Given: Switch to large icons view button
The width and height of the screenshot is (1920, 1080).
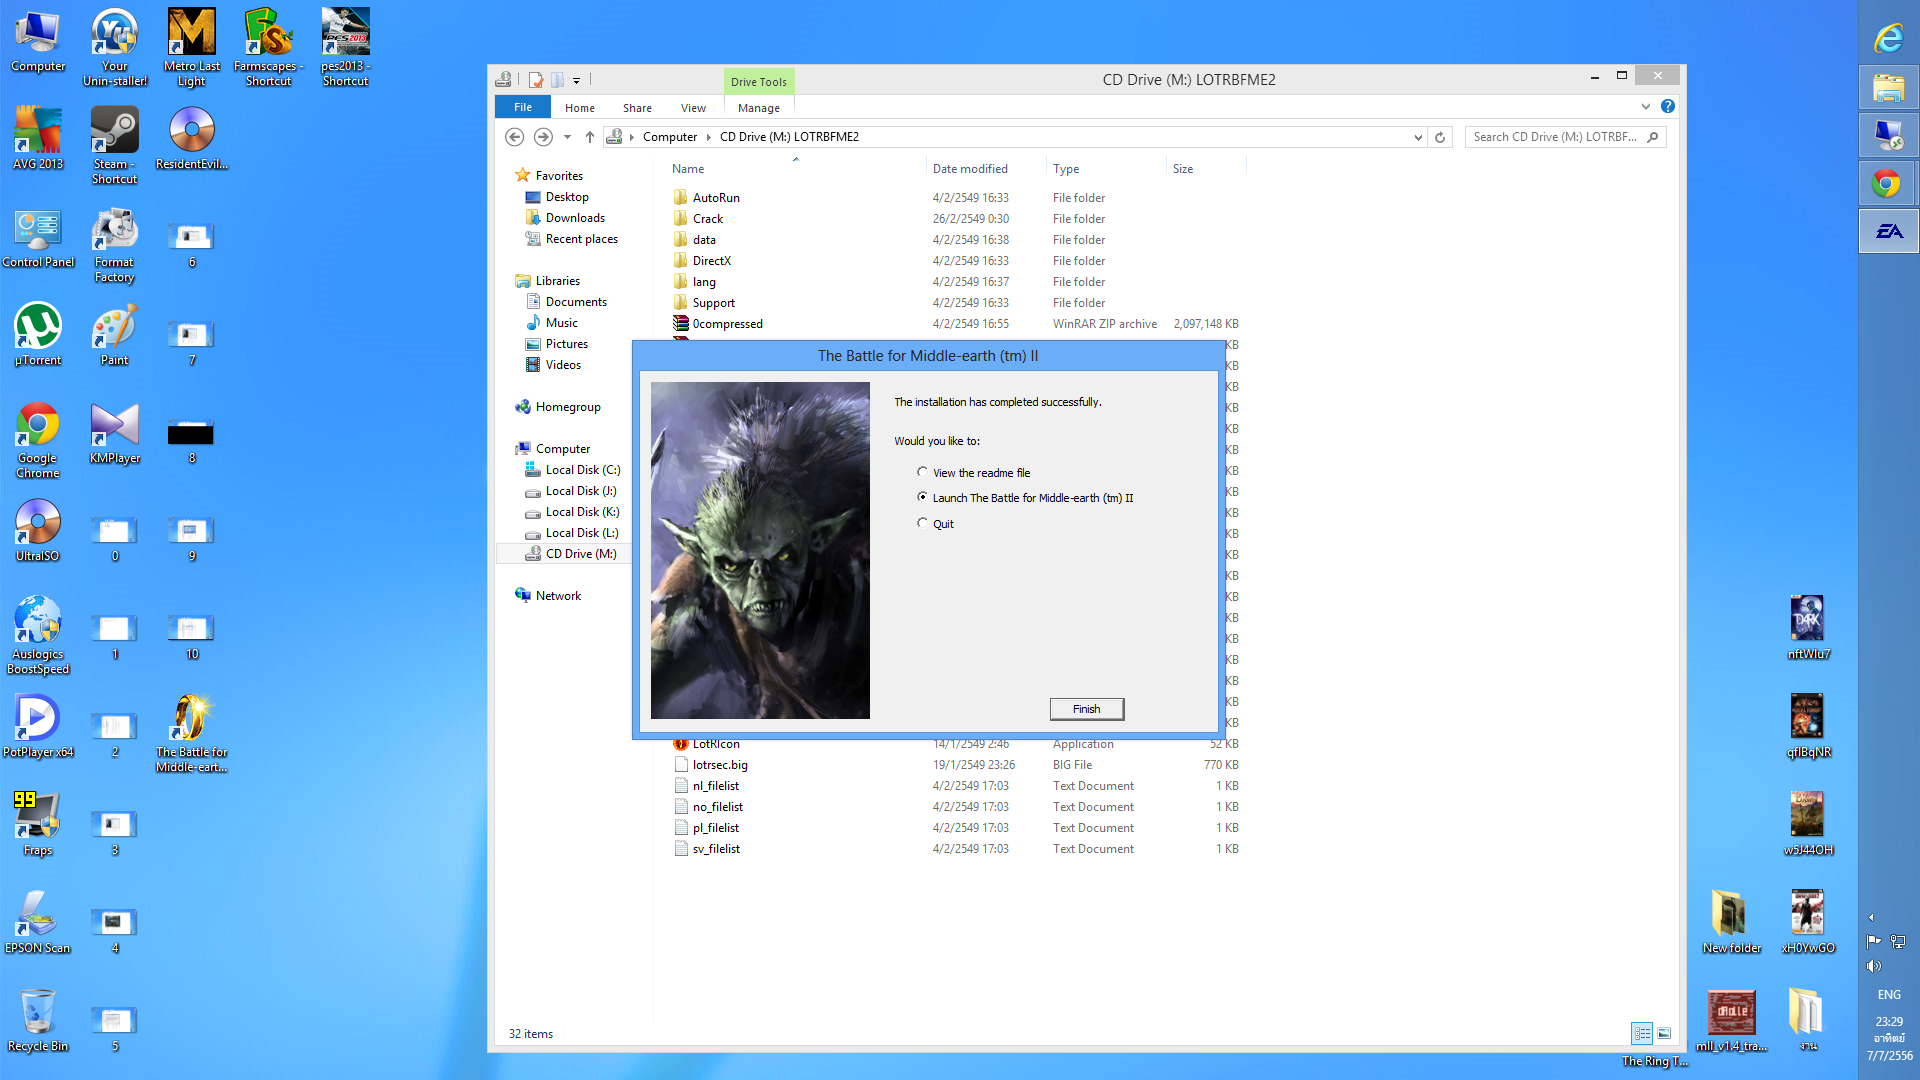Looking at the screenshot, I should click(x=1664, y=1033).
